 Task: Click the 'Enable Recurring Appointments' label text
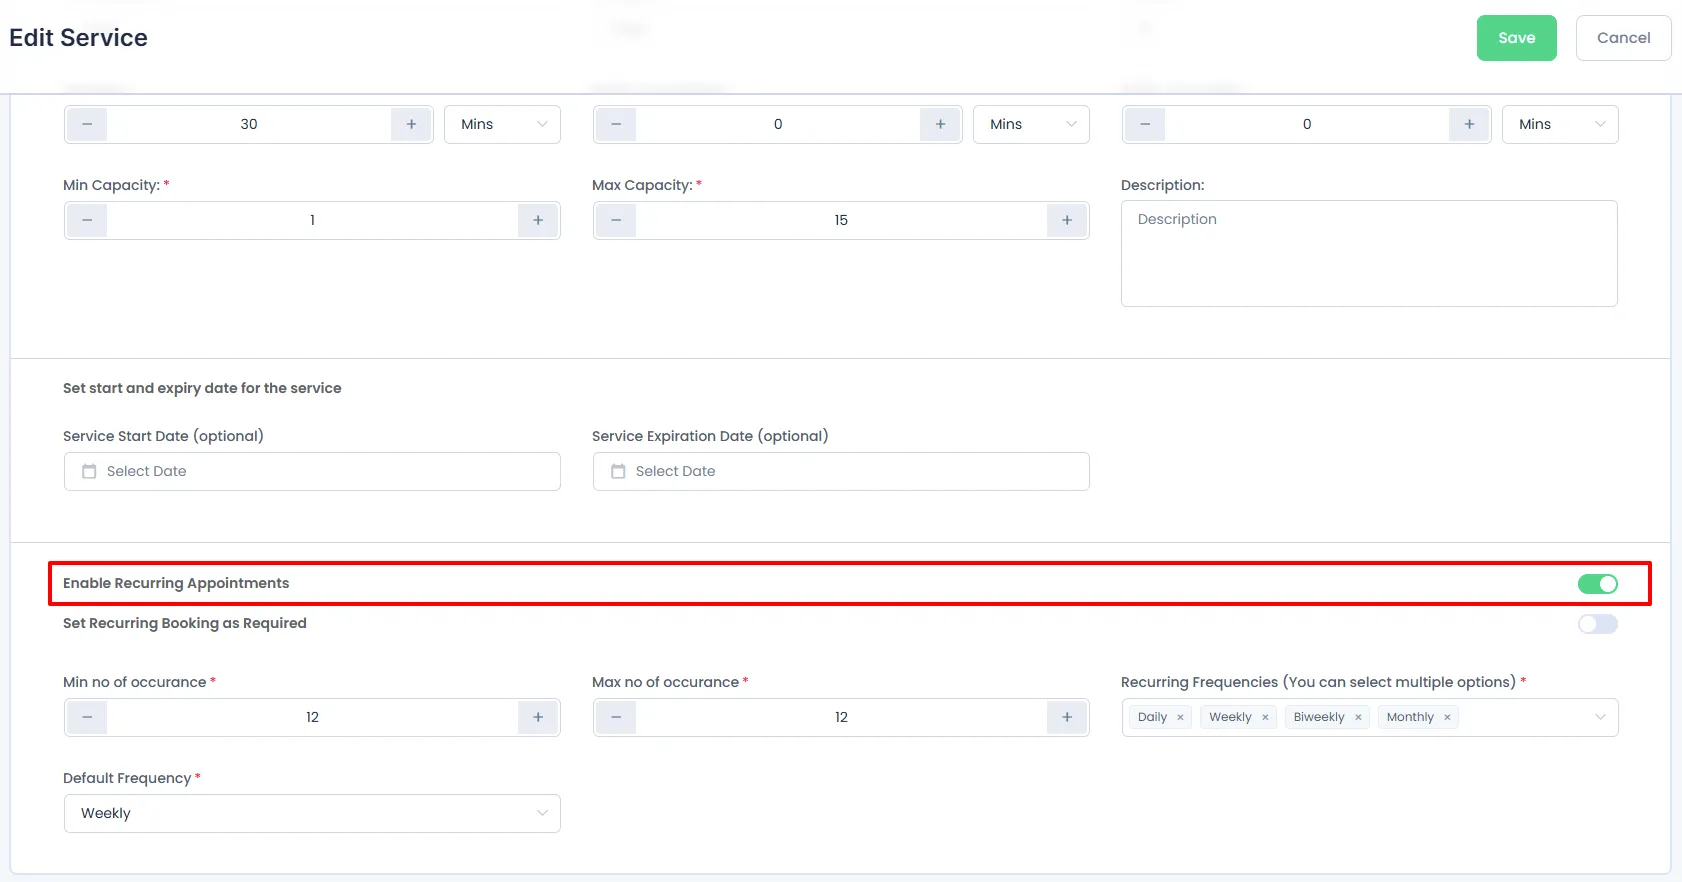pyautogui.click(x=176, y=583)
